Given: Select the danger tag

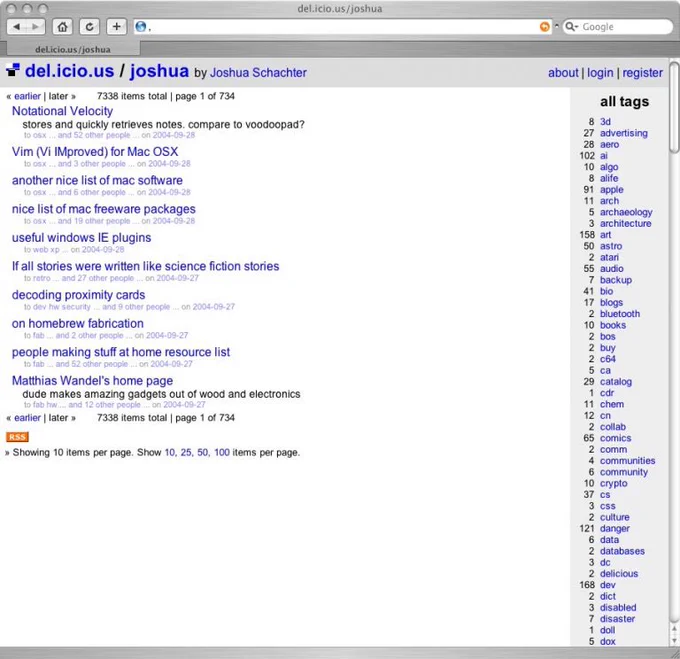Looking at the screenshot, I should (615, 529).
